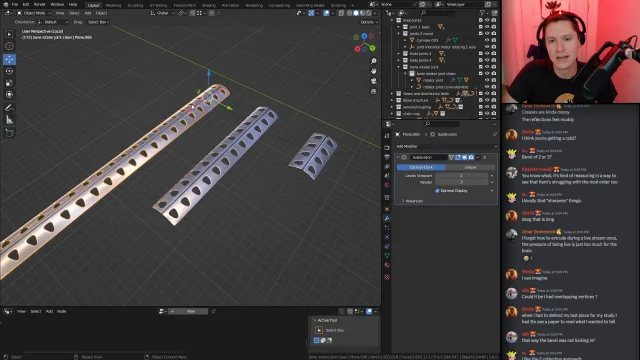Viewport: 640px width, 360px height.
Task: Hide rotator joint object via eye icon
Action: point(487,80)
